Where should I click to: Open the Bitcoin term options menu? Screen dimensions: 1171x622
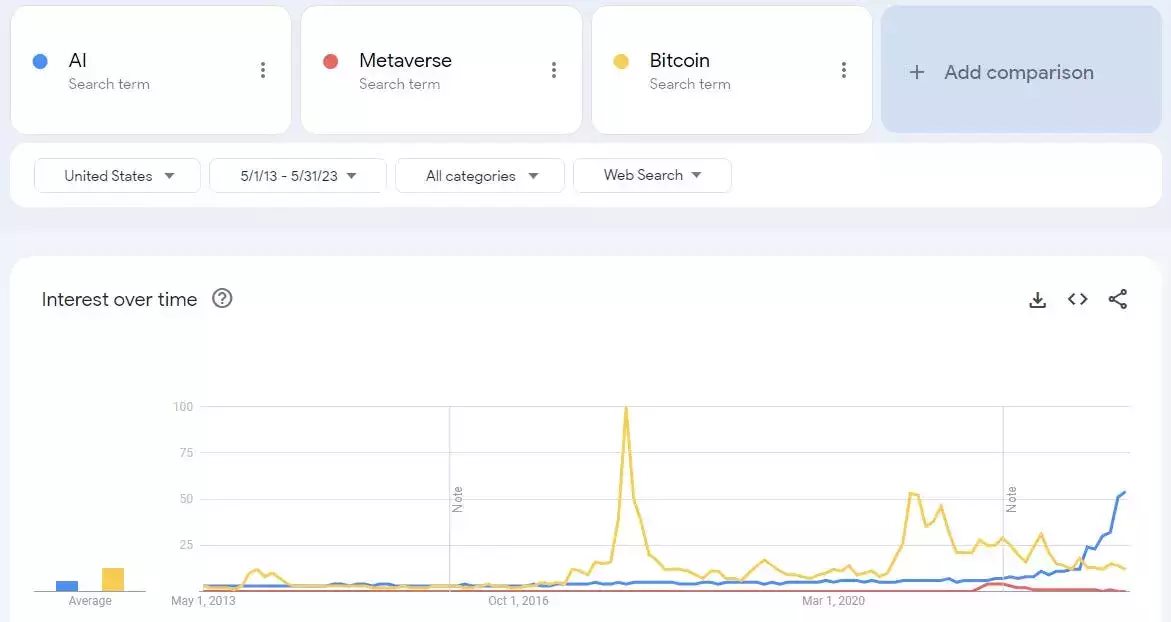click(x=844, y=70)
